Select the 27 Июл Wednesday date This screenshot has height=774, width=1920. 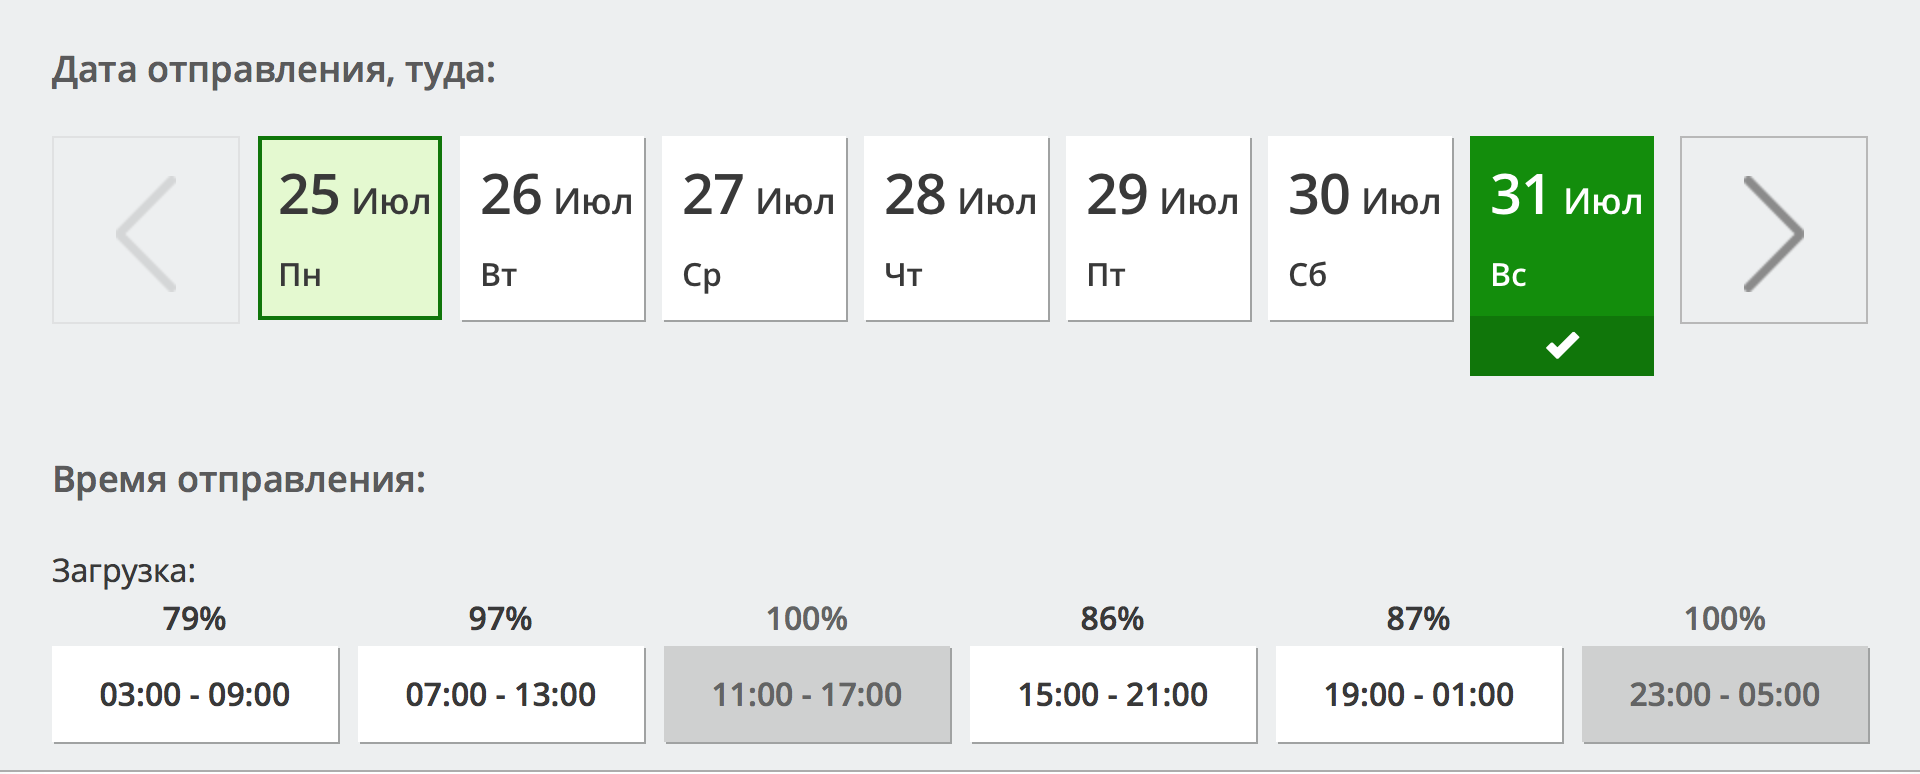pos(754,229)
